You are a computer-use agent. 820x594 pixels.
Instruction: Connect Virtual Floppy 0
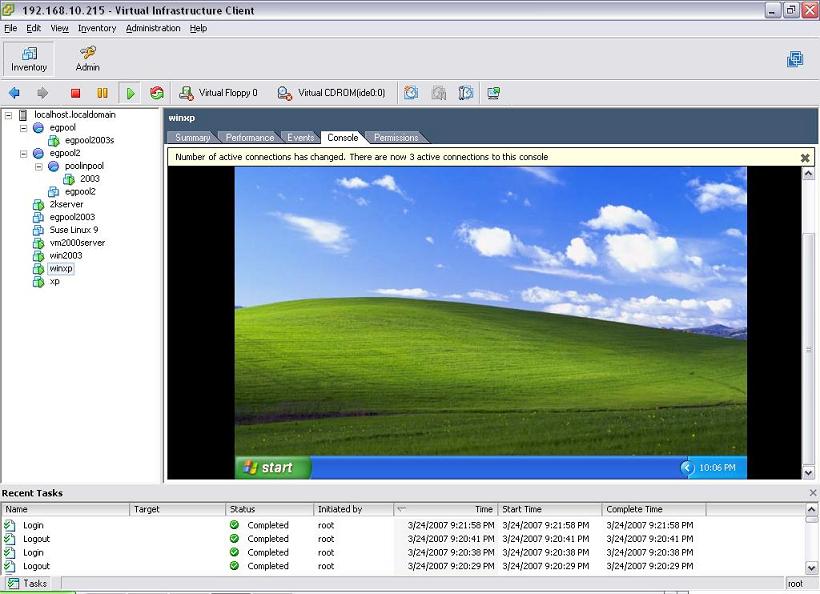219,93
